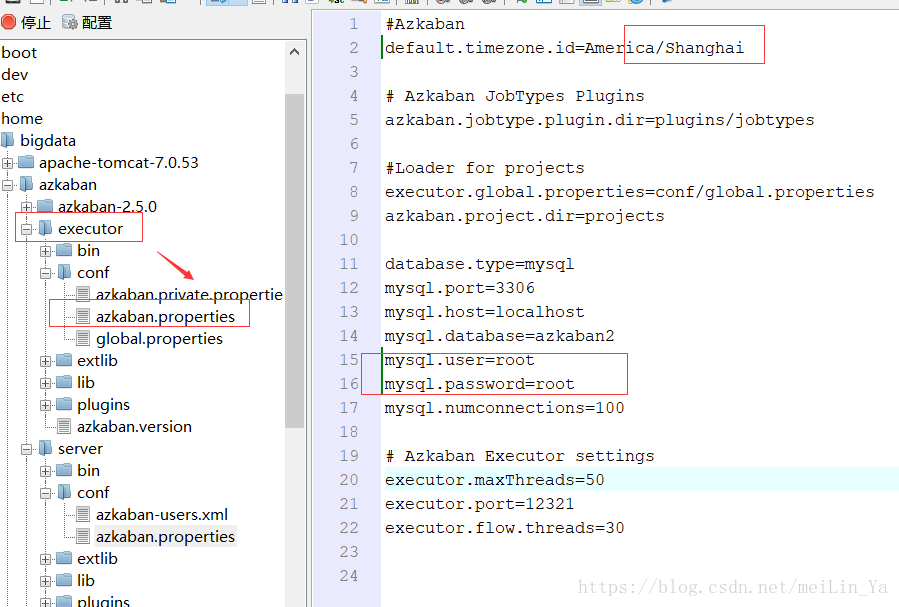Expand the bin node under executor
The height and width of the screenshot is (607, 899).
click(x=45, y=250)
